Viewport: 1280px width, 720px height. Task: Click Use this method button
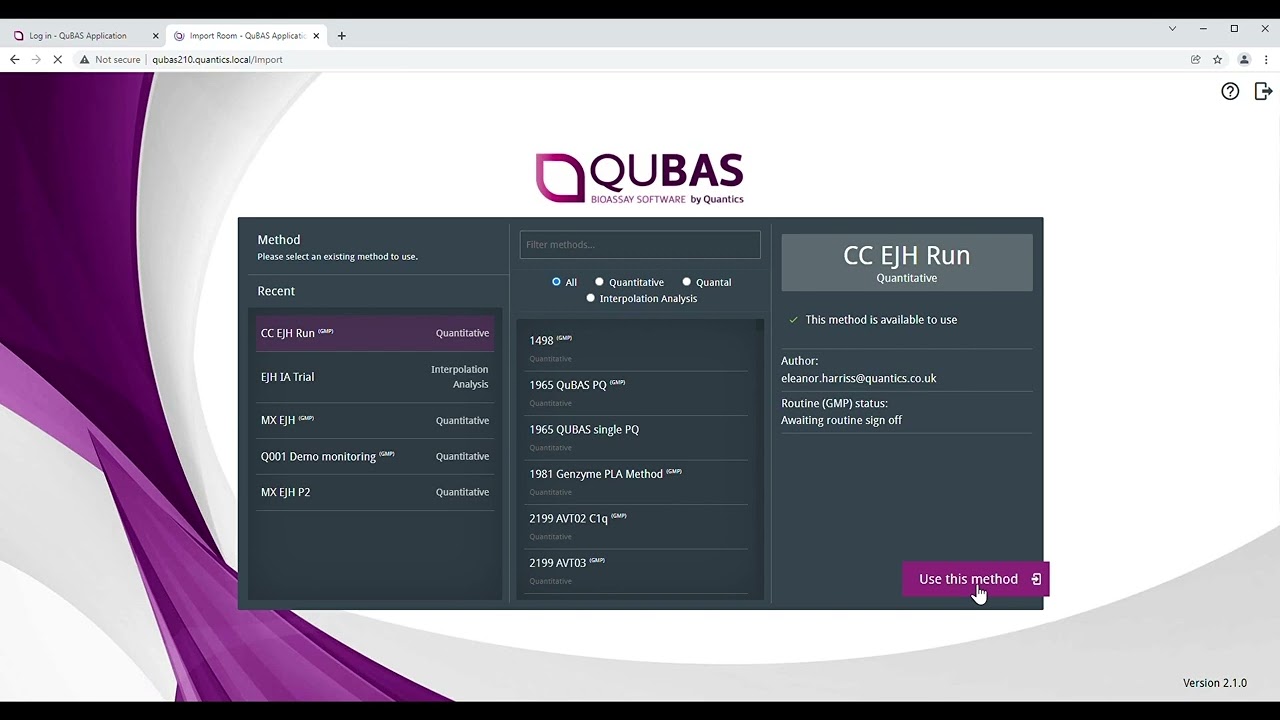point(975,579)
